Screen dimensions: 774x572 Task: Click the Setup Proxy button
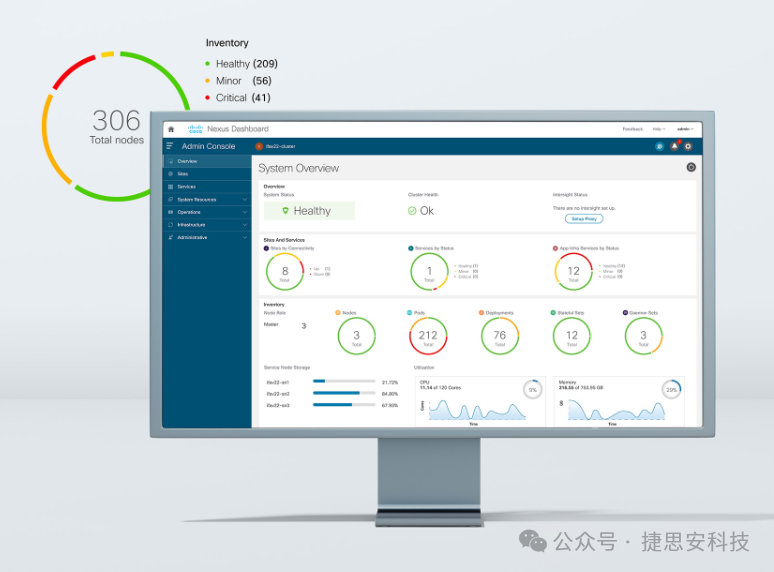coord(584,218)
